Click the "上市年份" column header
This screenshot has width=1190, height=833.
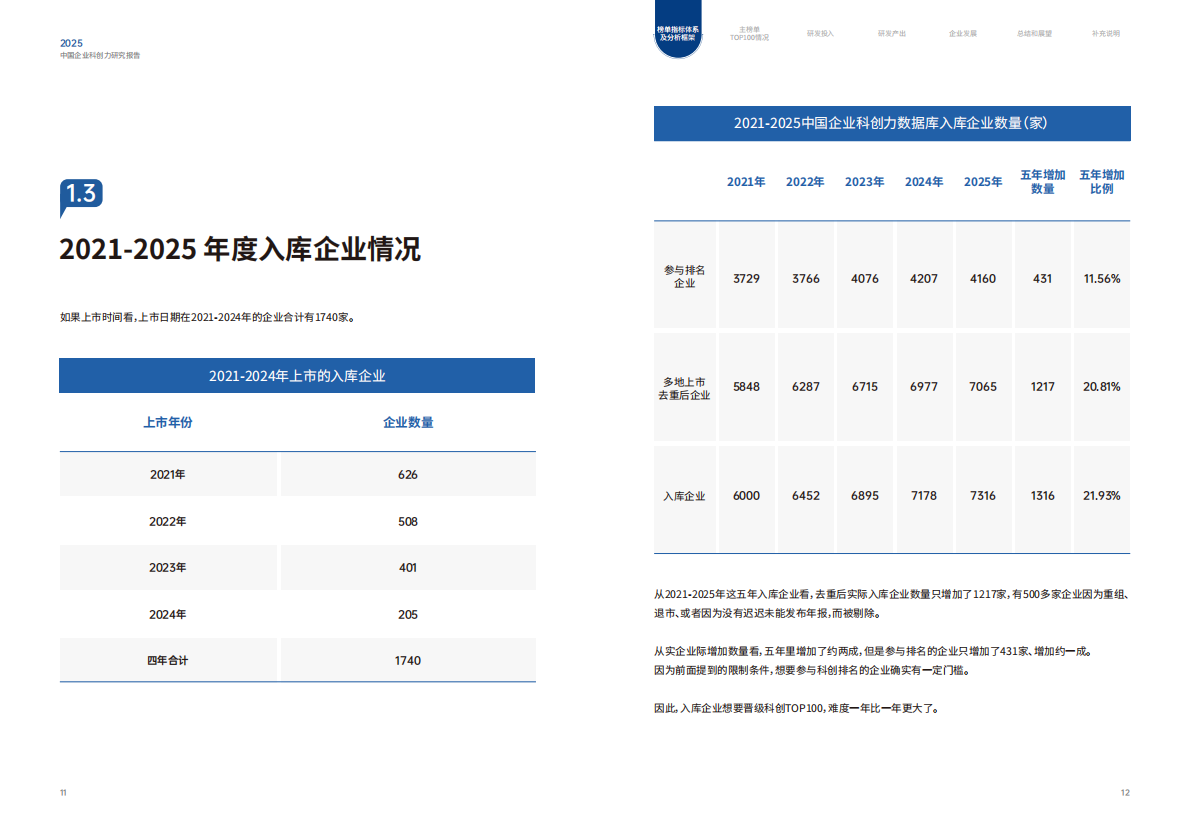click(x=168, y=422)
